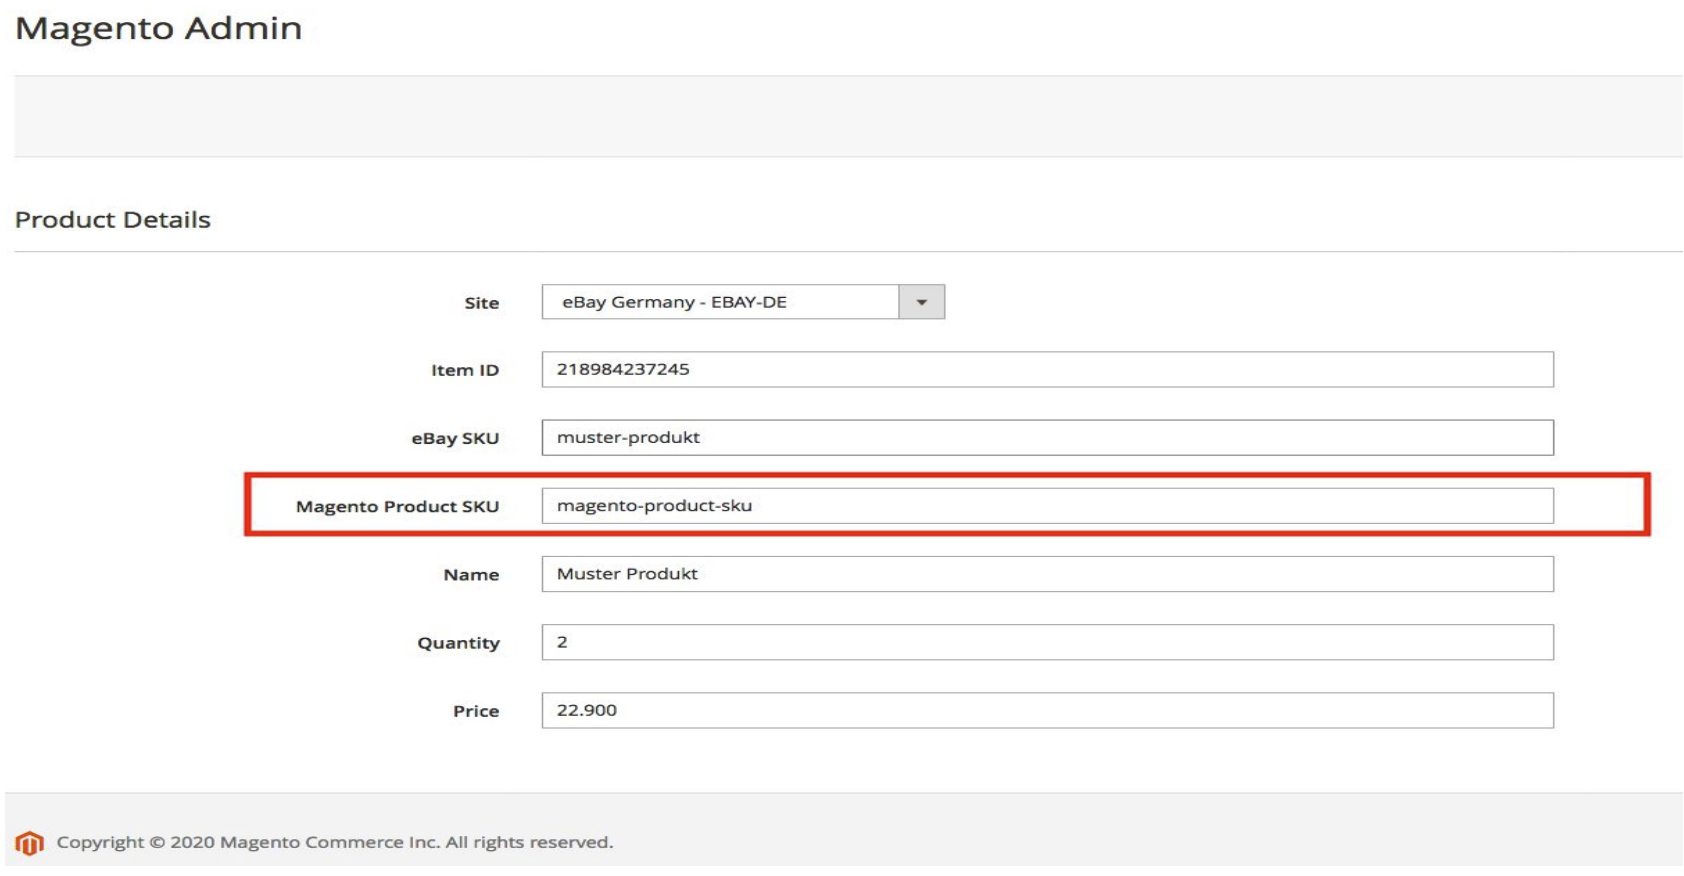Click the Site field label

click(x=481, y=303)
